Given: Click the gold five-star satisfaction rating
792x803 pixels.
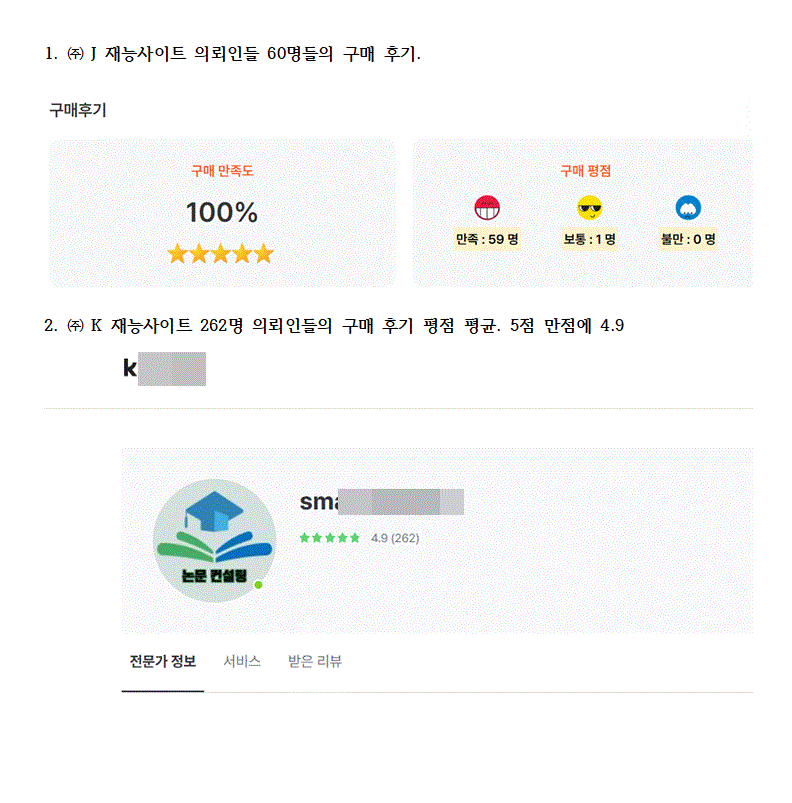Looking at the screenshot, I should (221, 254).
